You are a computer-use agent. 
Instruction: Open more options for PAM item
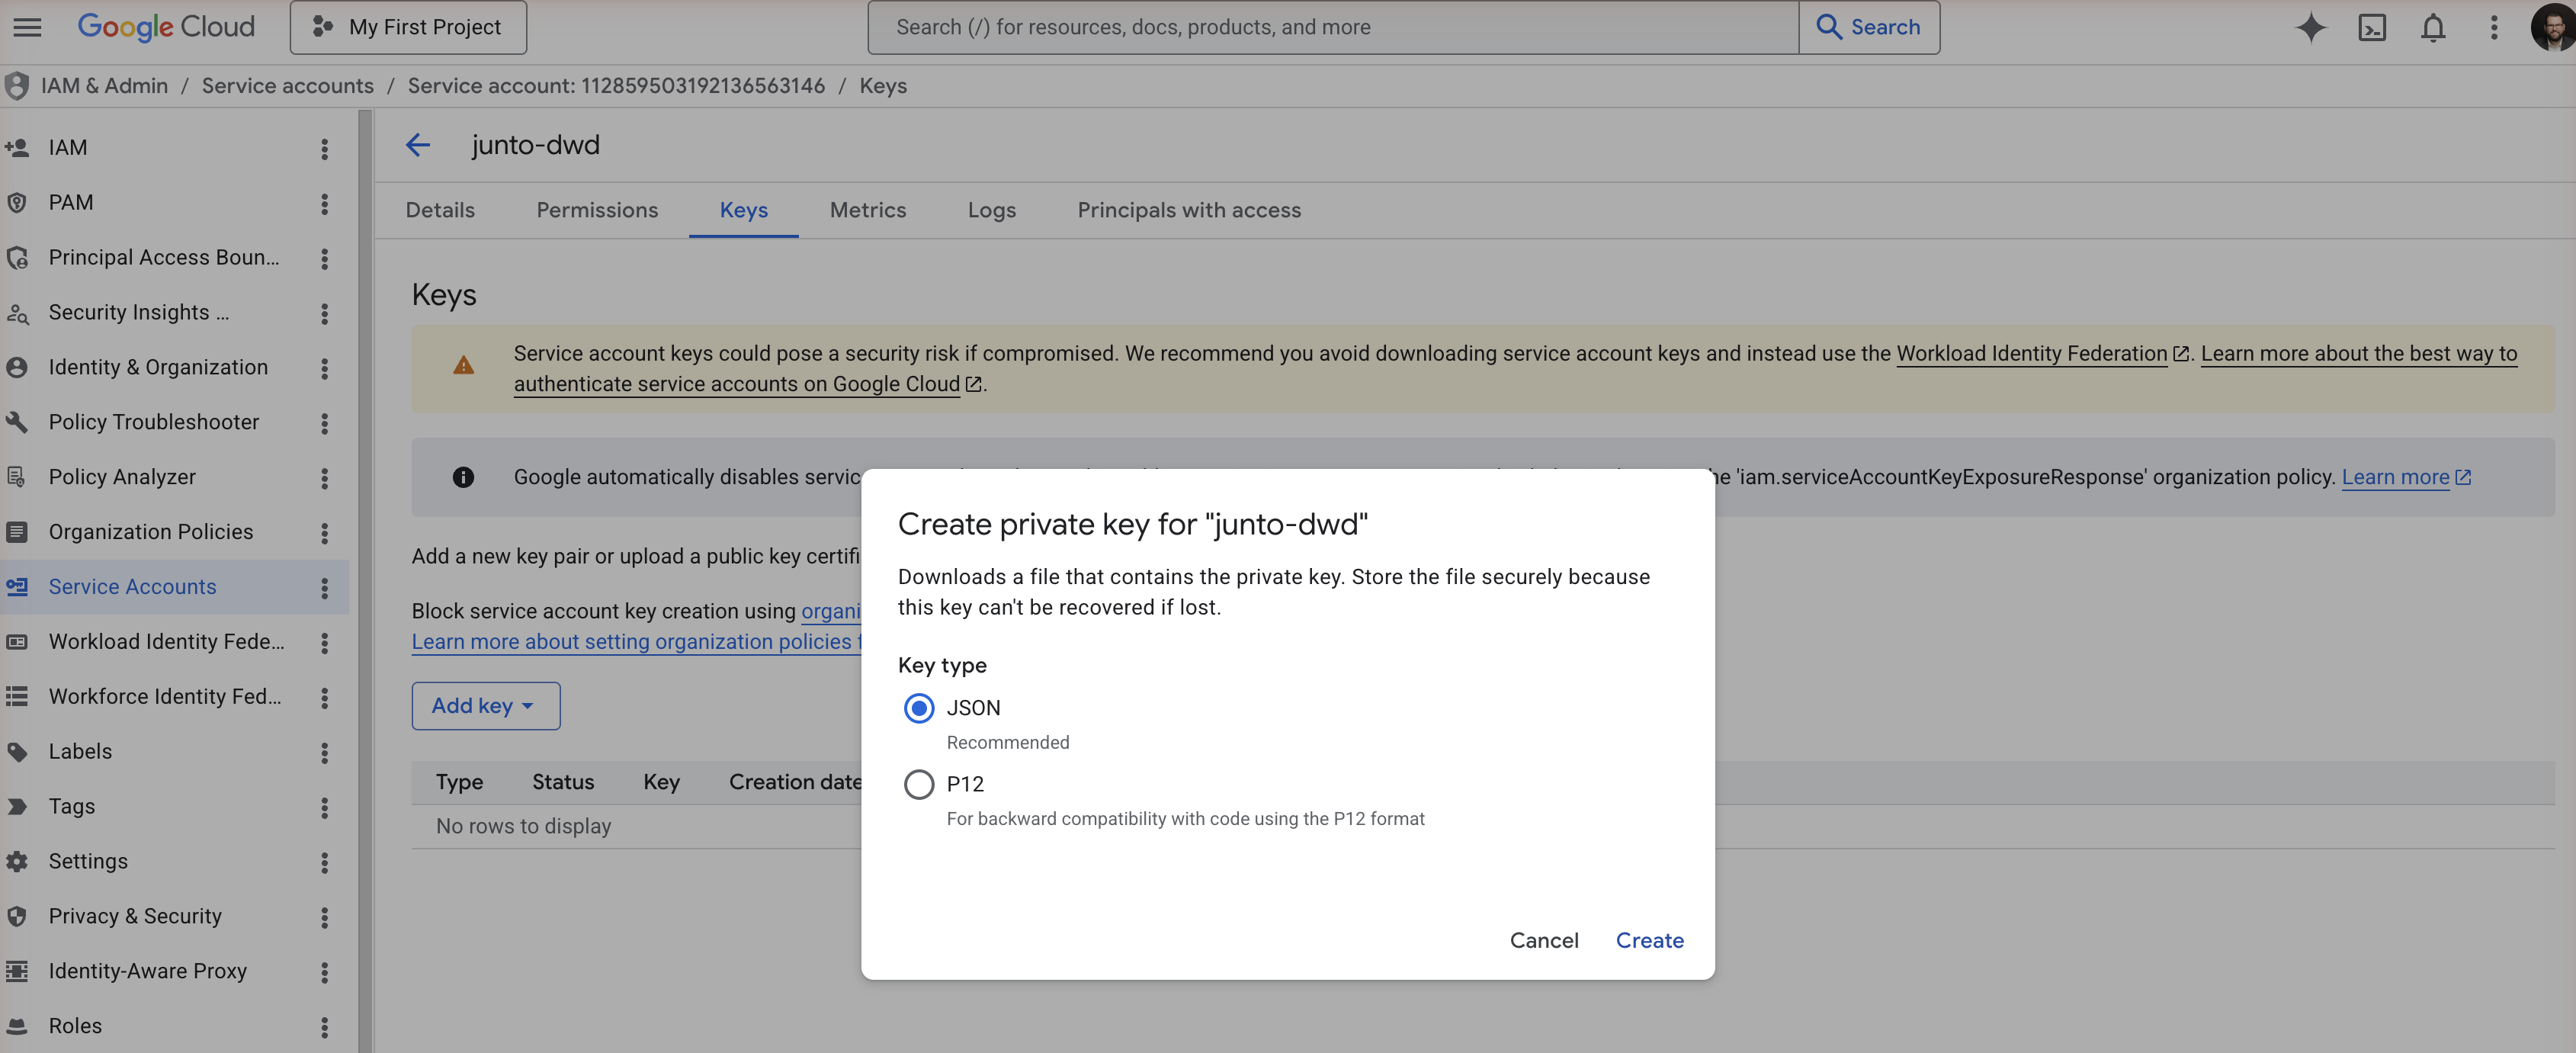point(324,203)
